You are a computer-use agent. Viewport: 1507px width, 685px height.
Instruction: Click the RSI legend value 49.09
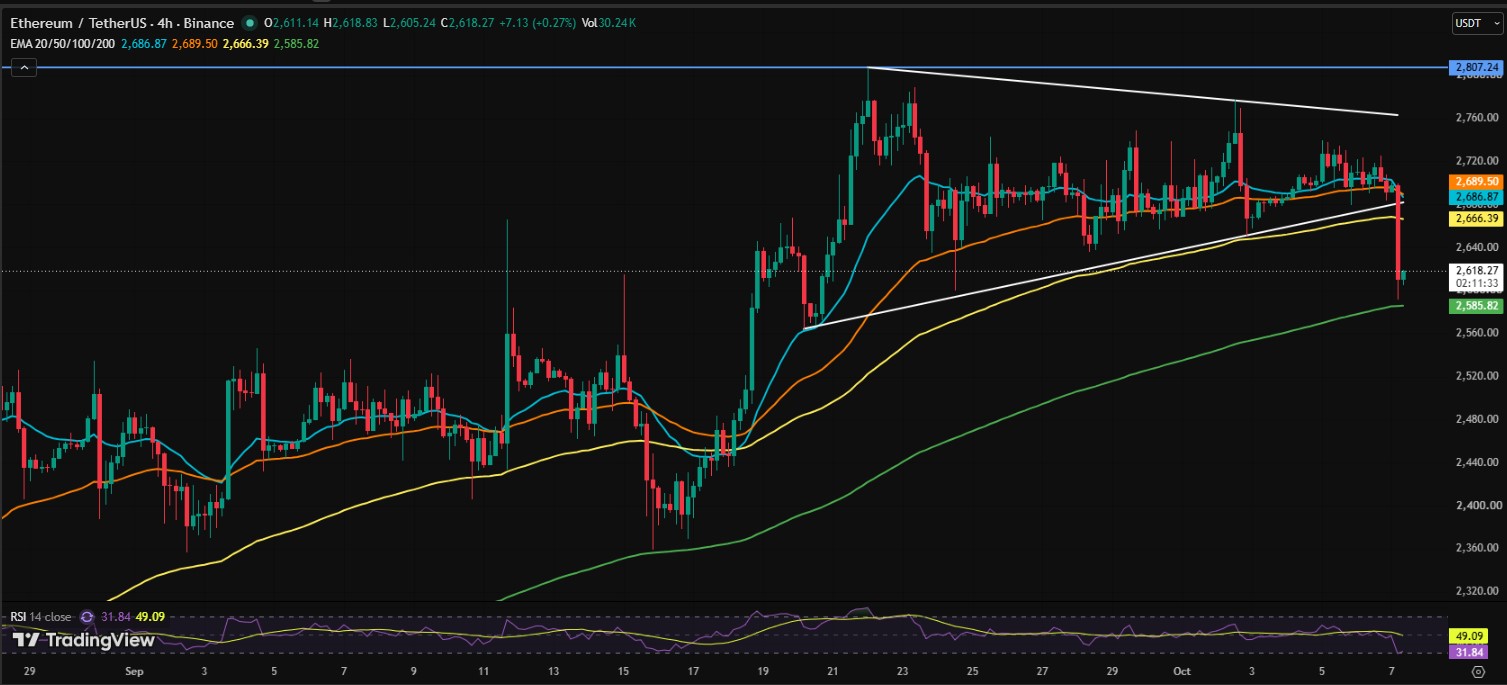(x=148, y=617)
